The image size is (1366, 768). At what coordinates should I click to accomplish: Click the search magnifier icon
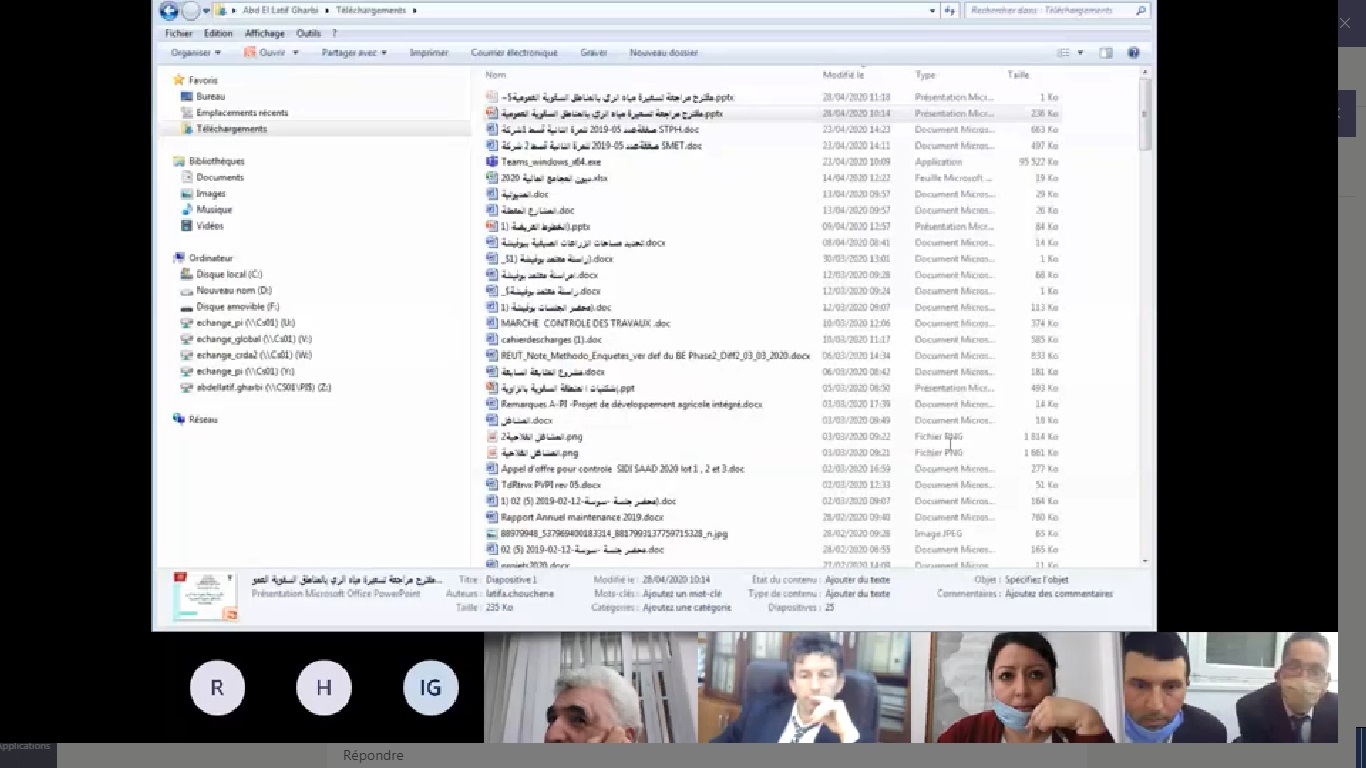1141,10
